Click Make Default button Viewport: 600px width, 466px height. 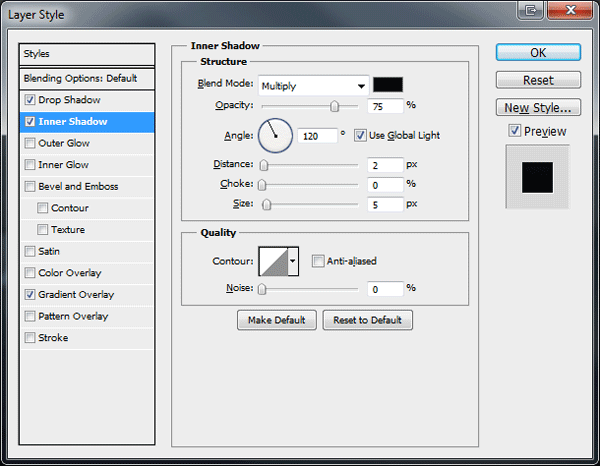pyautogui.click(x=277, y=320)
